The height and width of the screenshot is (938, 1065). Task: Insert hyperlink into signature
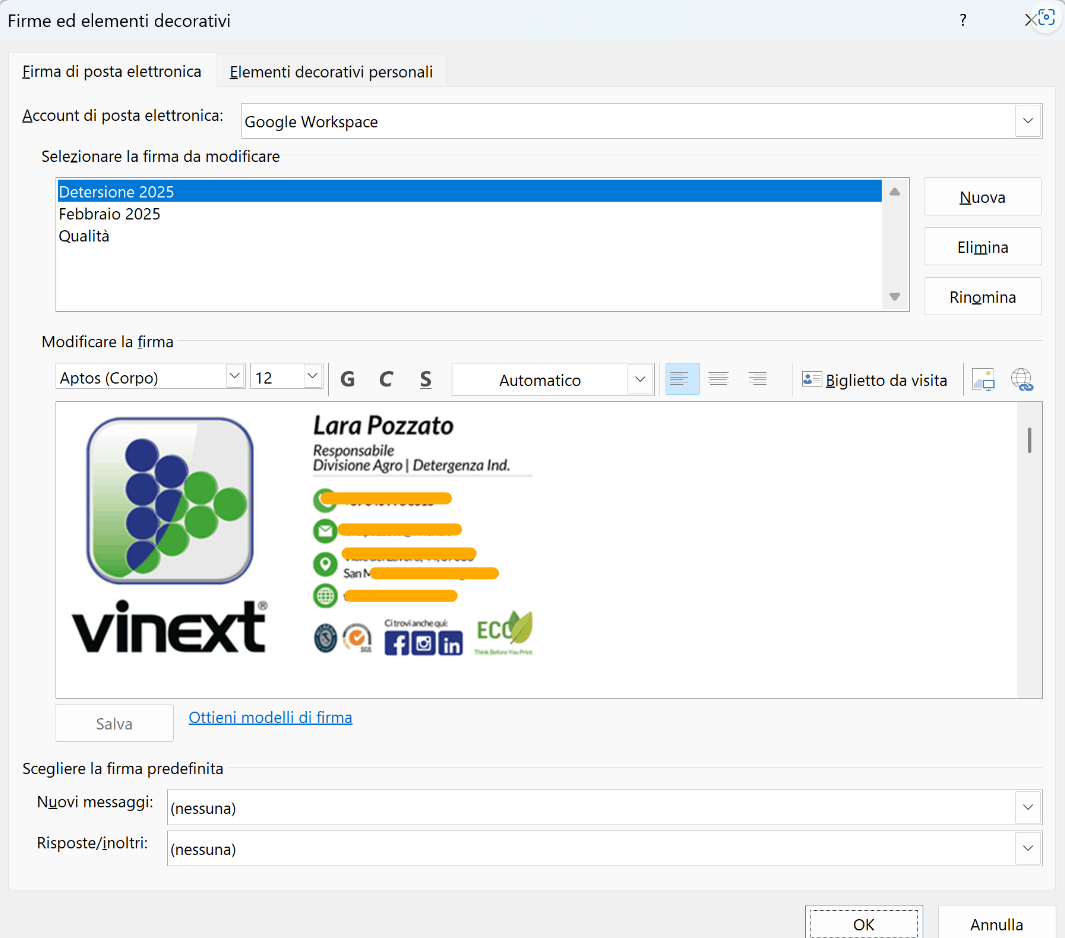tap(1022, 379)
